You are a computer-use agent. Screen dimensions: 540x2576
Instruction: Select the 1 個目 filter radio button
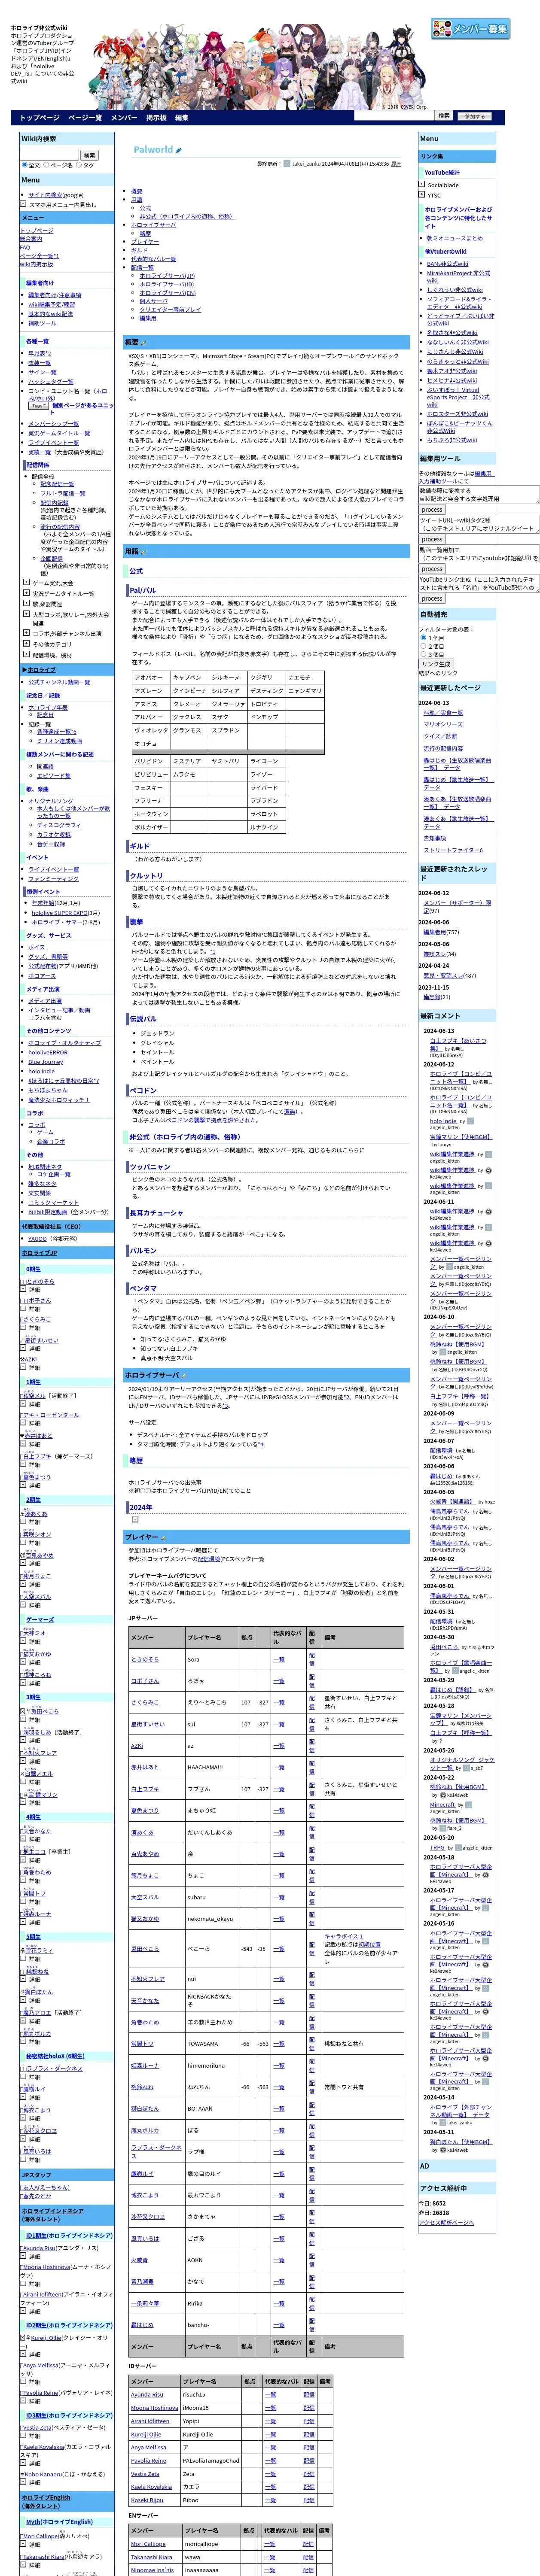click(423, 637)
